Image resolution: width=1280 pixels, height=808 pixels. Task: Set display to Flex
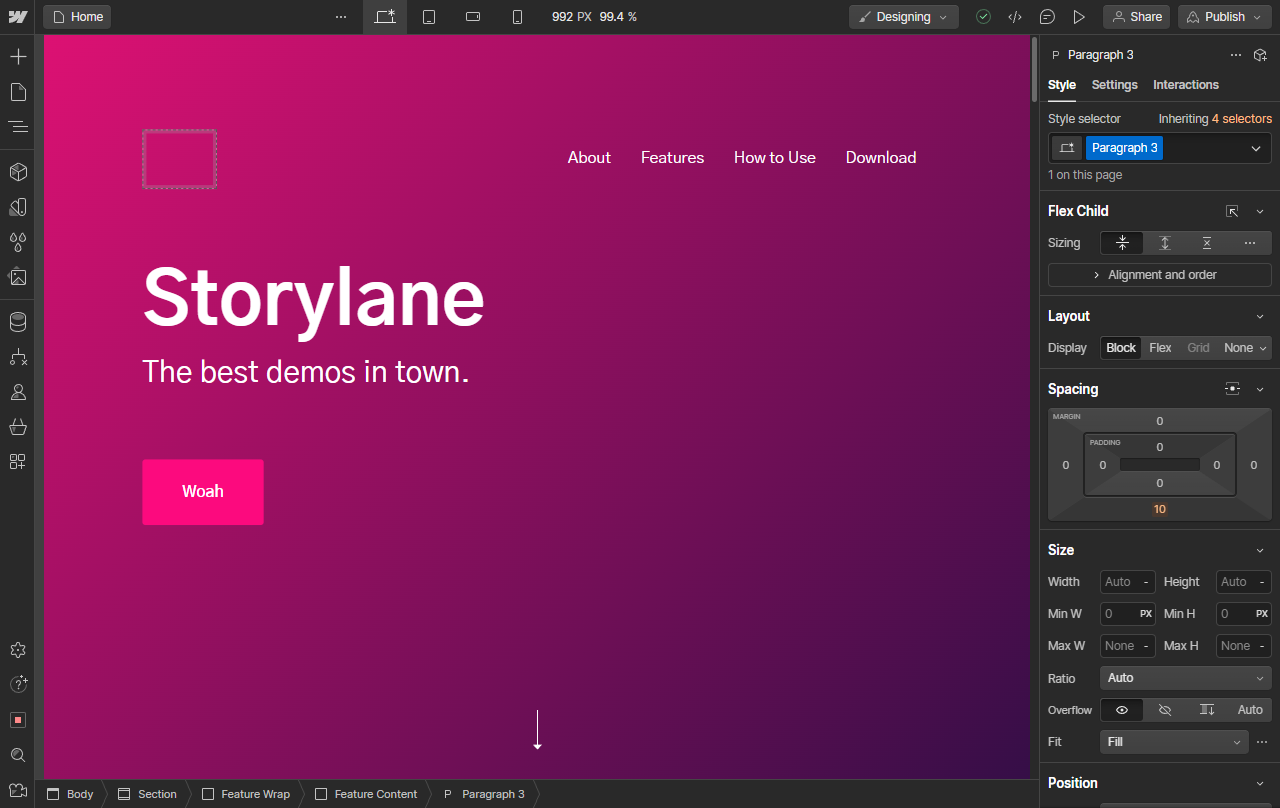[x=1160, y=348]
